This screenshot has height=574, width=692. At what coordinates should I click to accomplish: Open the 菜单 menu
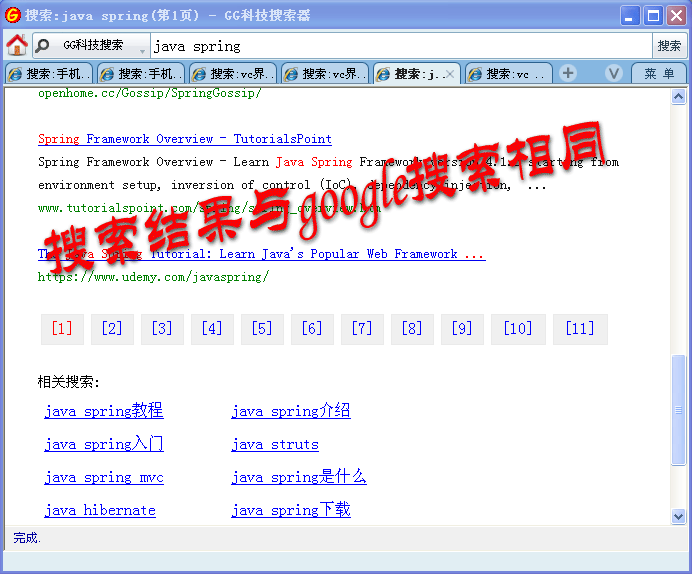659,73
